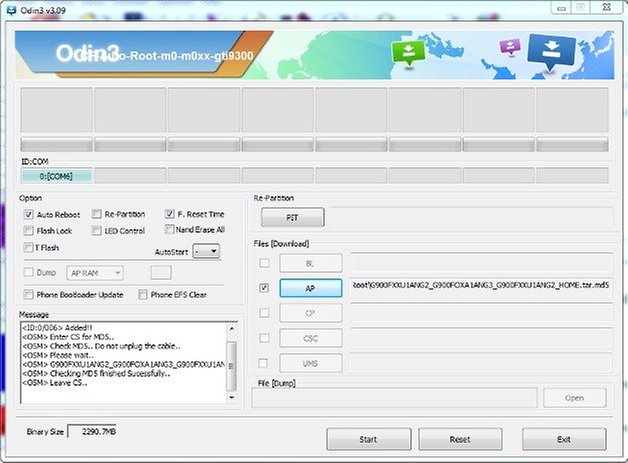Screen dimensions: 628x463
Task: Click the PIT file path field
Action: tap(471, 217)
